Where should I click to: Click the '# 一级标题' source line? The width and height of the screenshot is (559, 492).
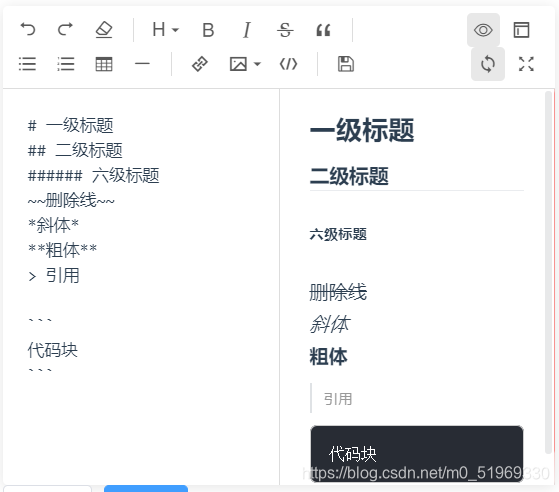[x=71, y=125]
